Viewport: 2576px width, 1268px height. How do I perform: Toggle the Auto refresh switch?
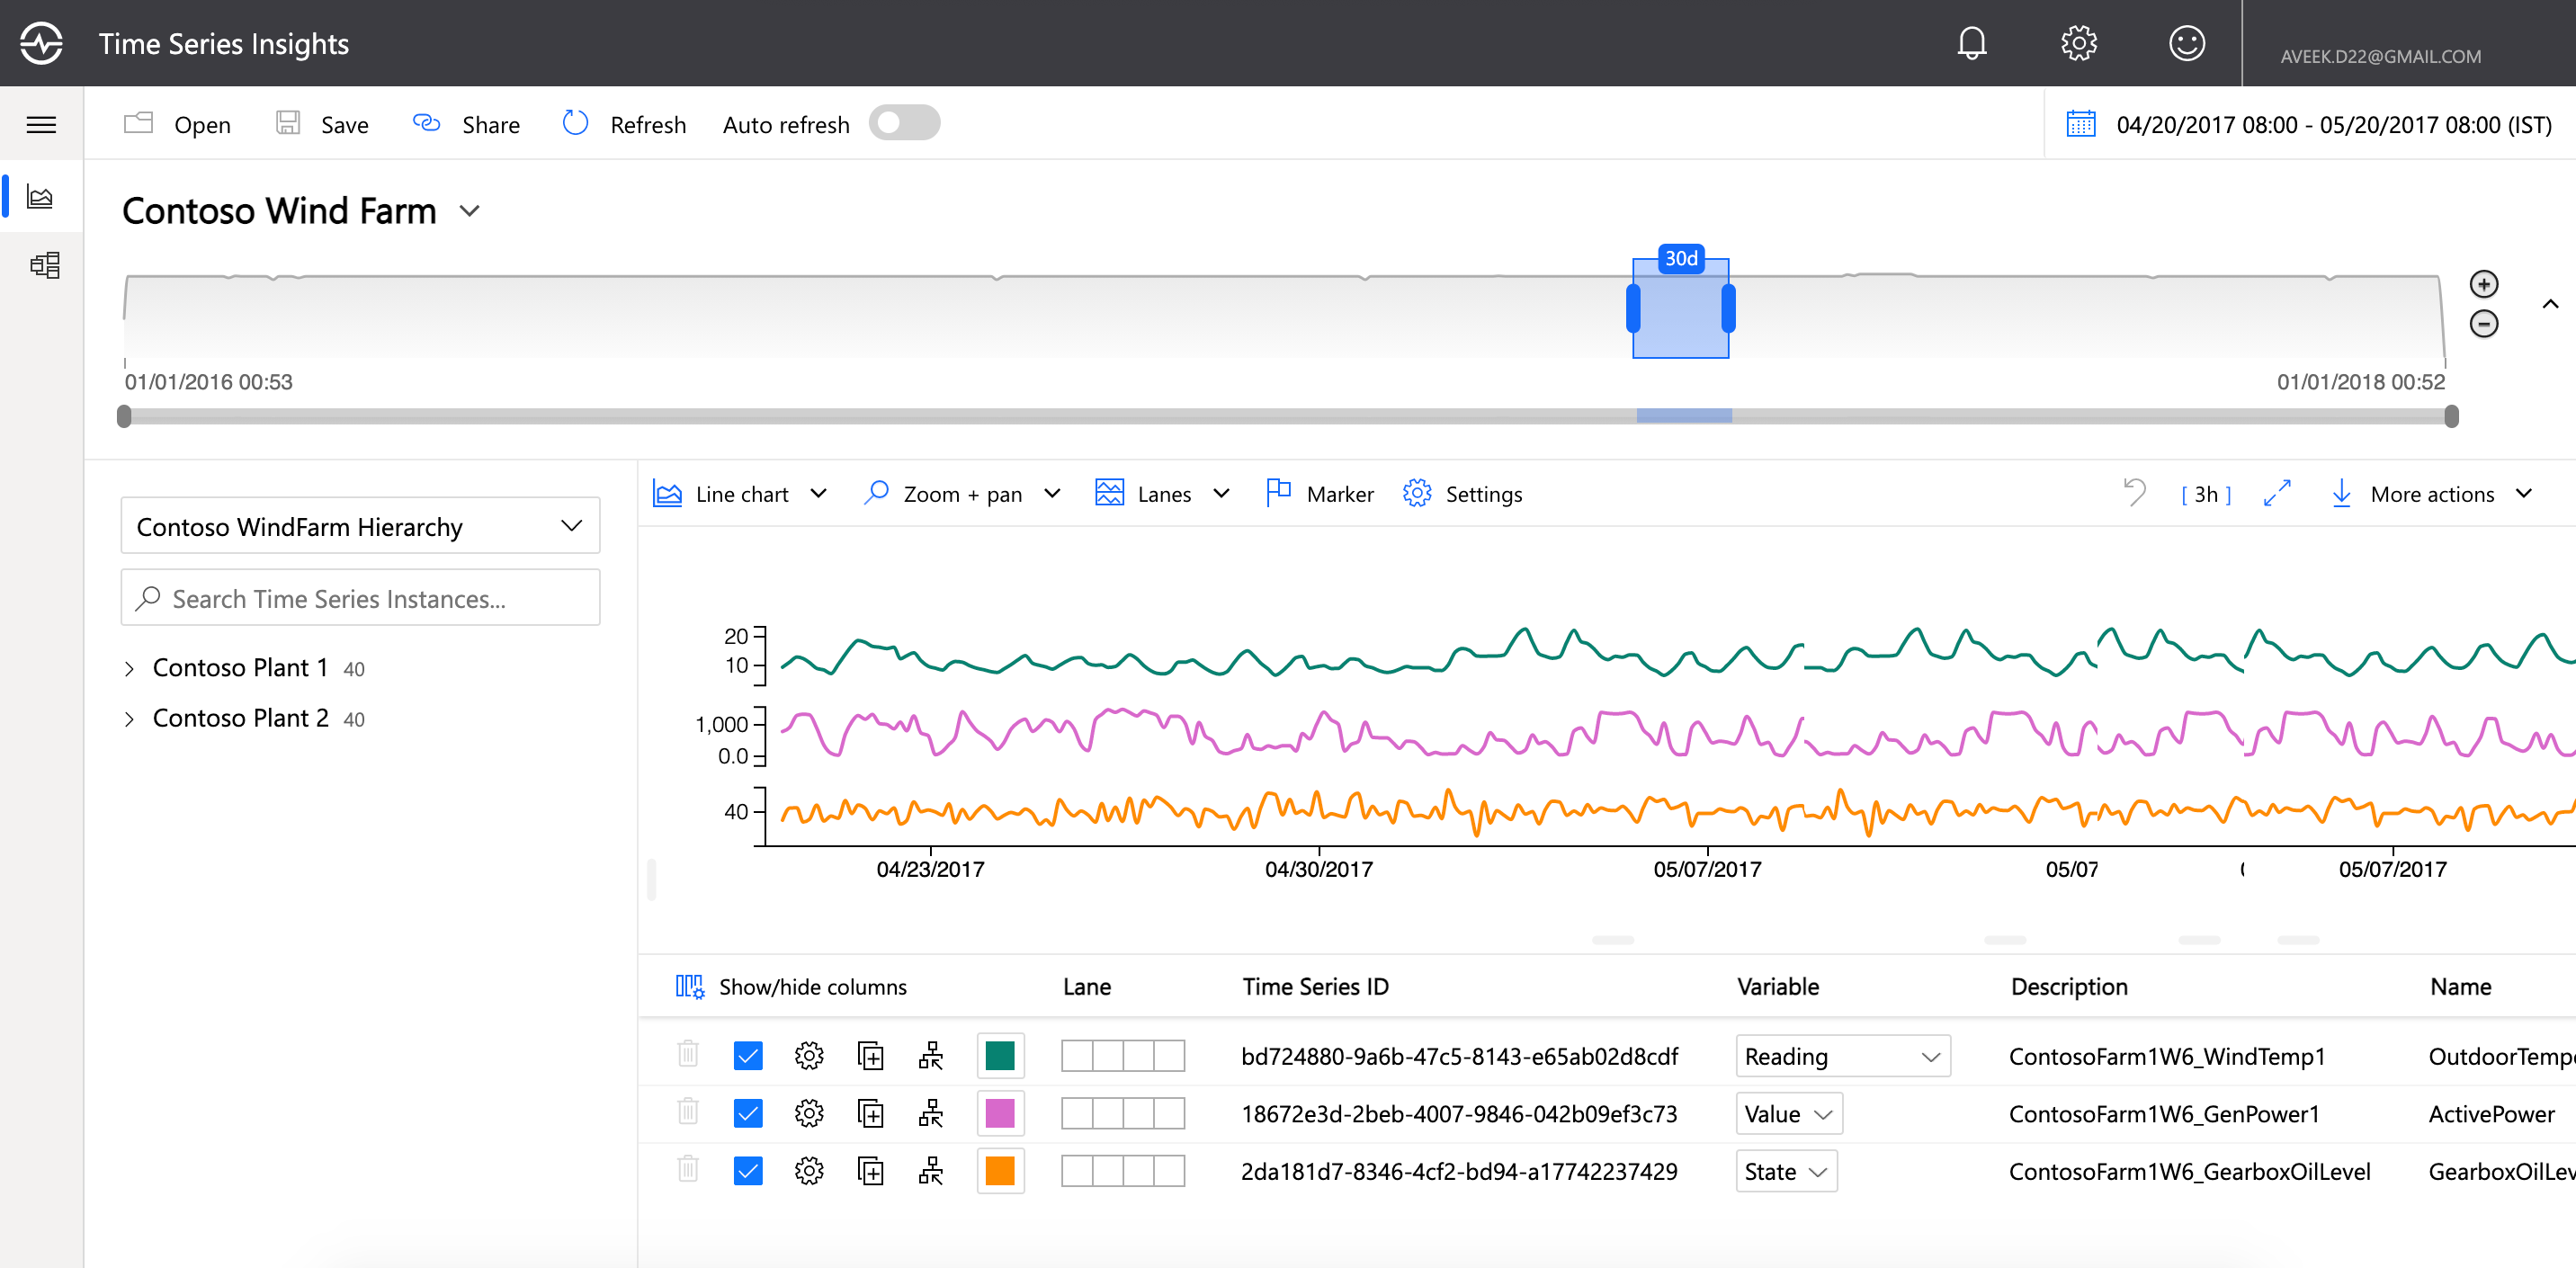903,124
